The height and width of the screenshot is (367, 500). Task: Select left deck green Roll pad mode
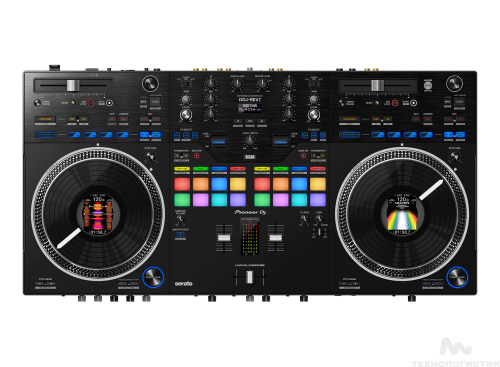coord(201,169)
